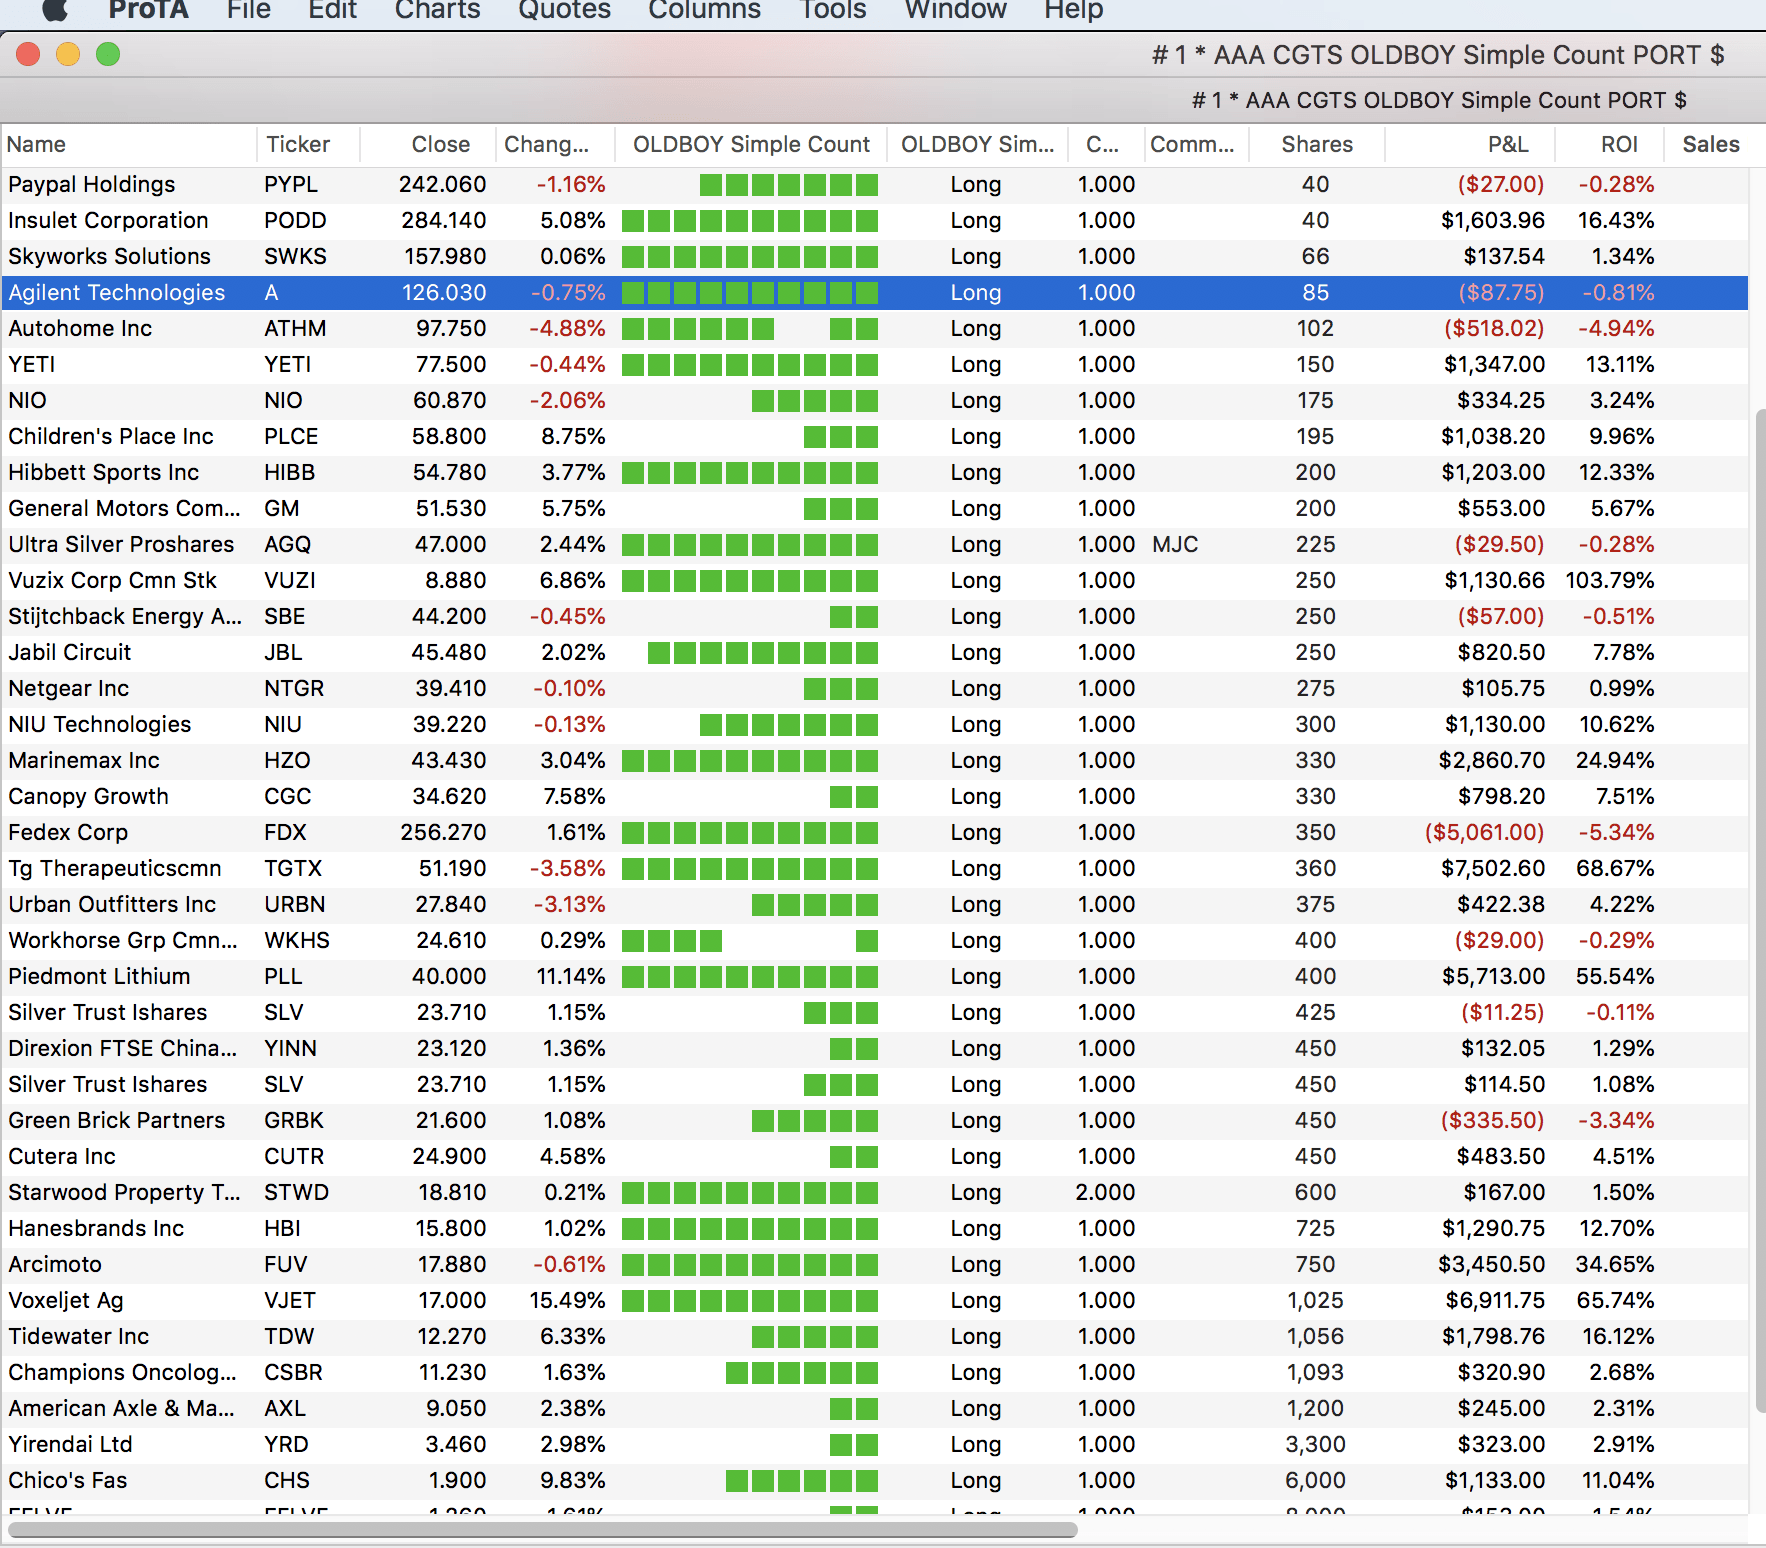The width and height of the screenshot is (1766, 1548).
Task: Select the Stijtchback Energy row
Action: pos(875,616)
